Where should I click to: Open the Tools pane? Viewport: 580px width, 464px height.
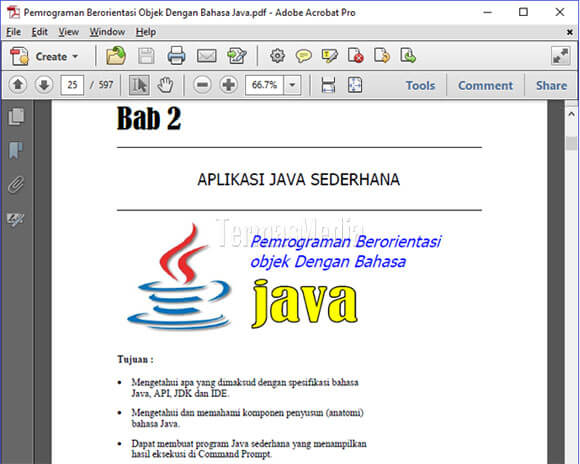click(420, 85)
